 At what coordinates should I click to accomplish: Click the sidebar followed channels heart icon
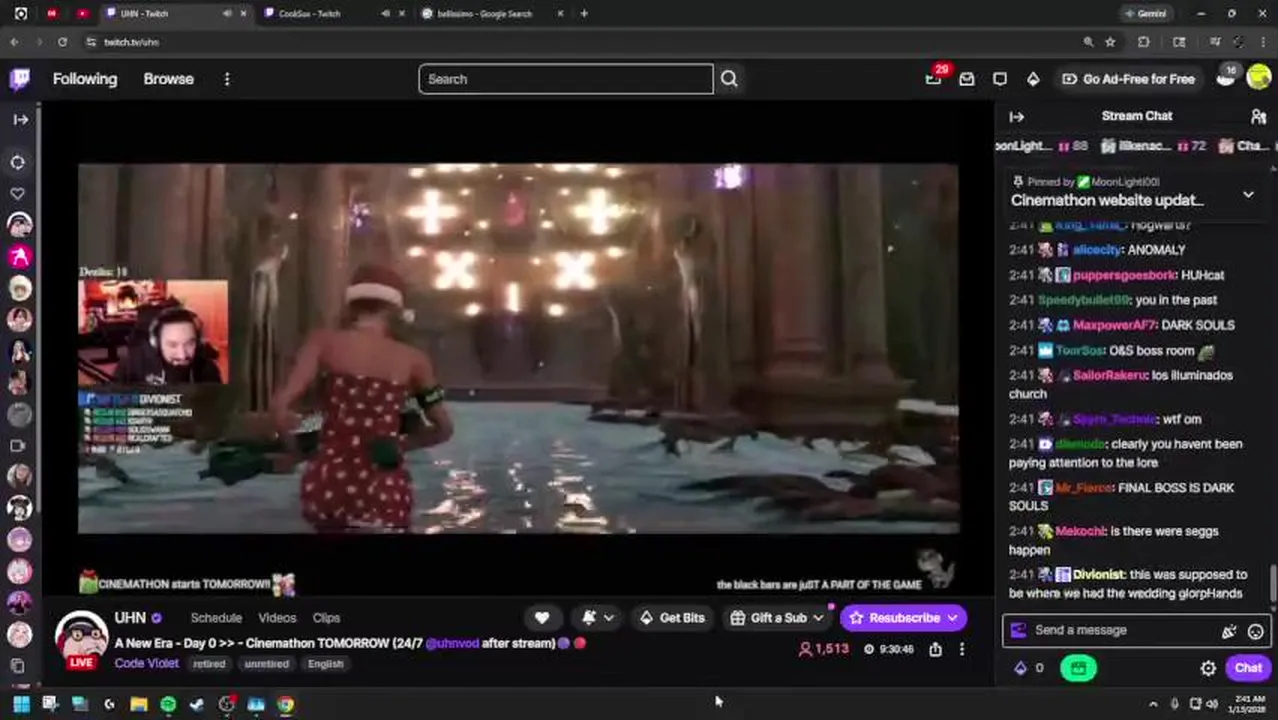pos(18,193)
